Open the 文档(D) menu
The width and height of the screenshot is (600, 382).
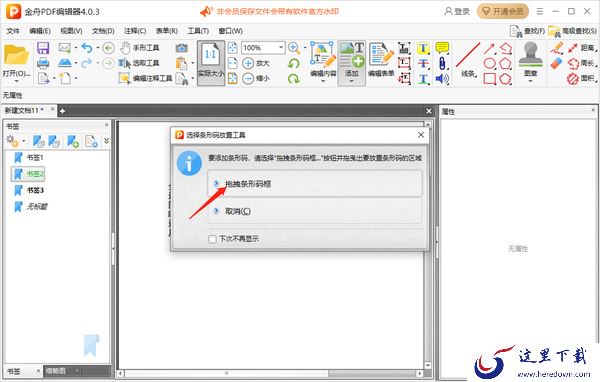pyautogui.click(x=103, y=31)
